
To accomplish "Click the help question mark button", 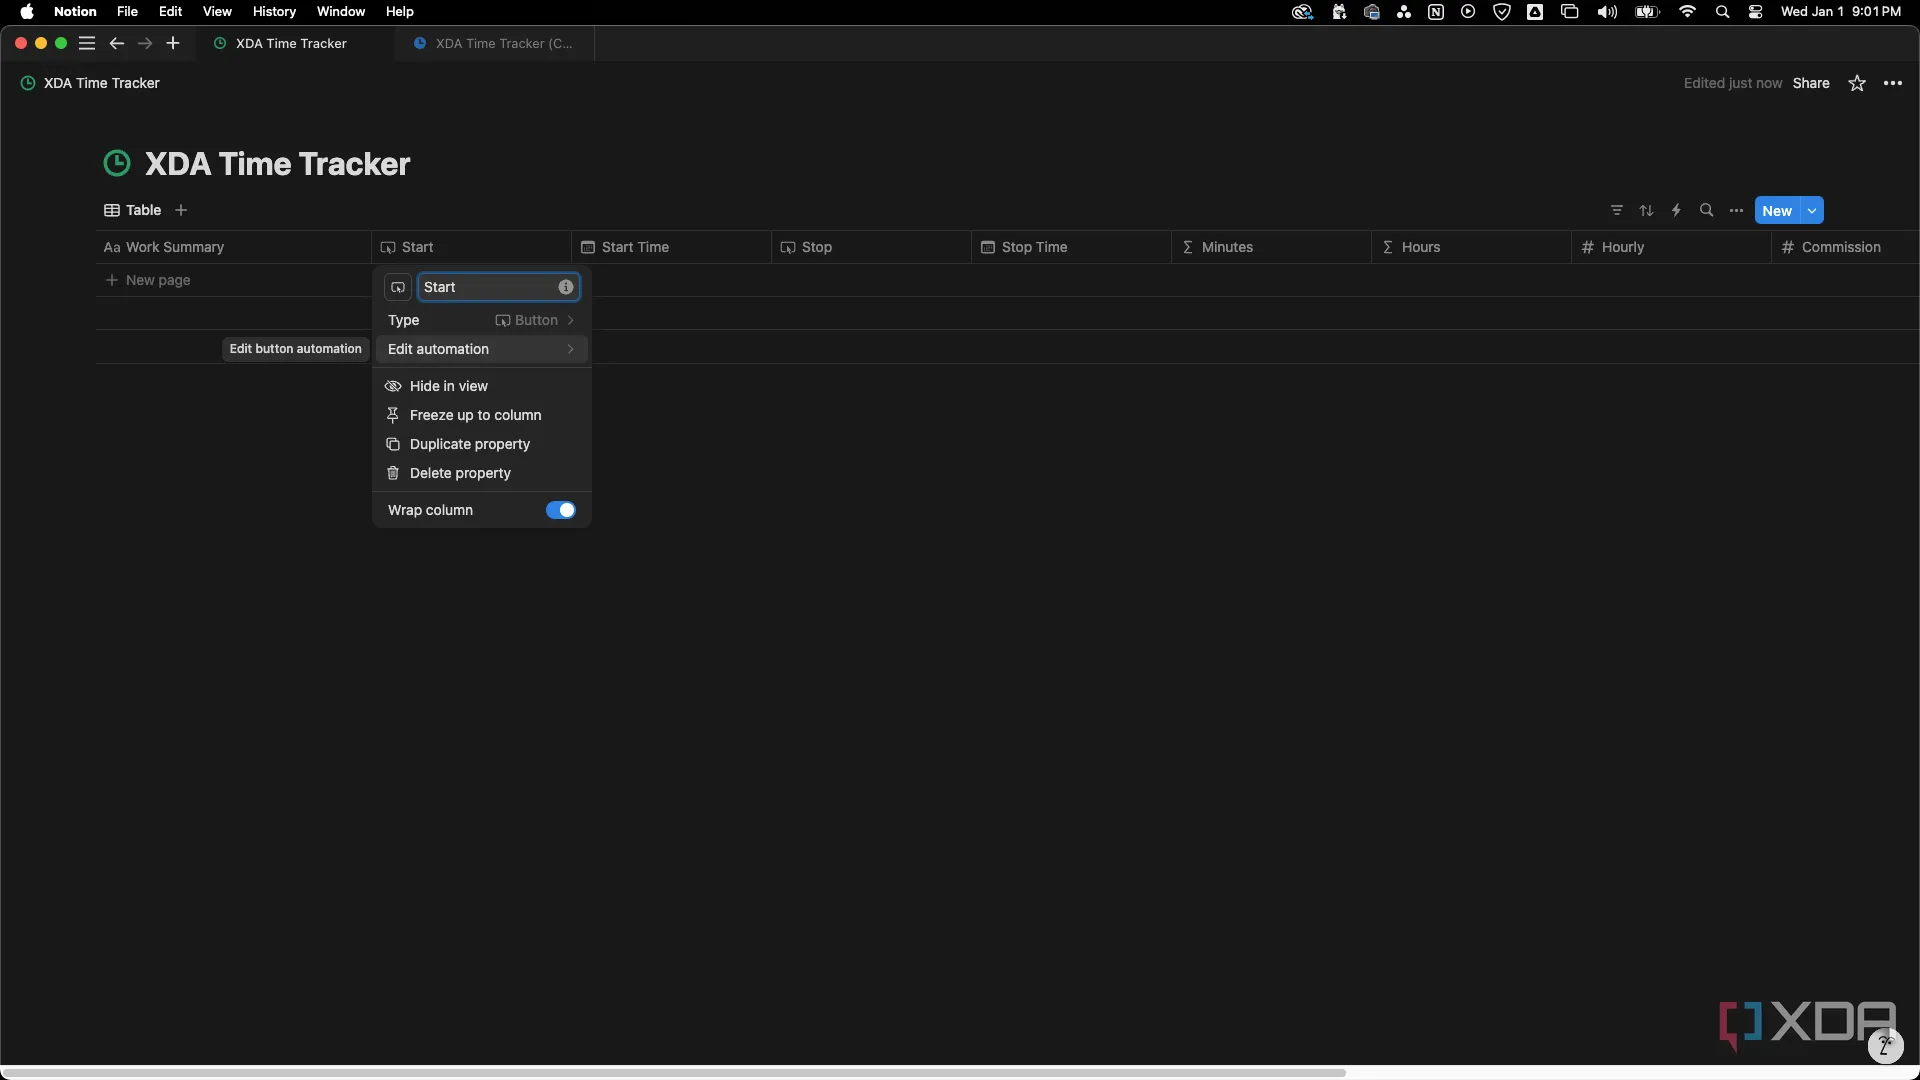I will [1885, 1046].
